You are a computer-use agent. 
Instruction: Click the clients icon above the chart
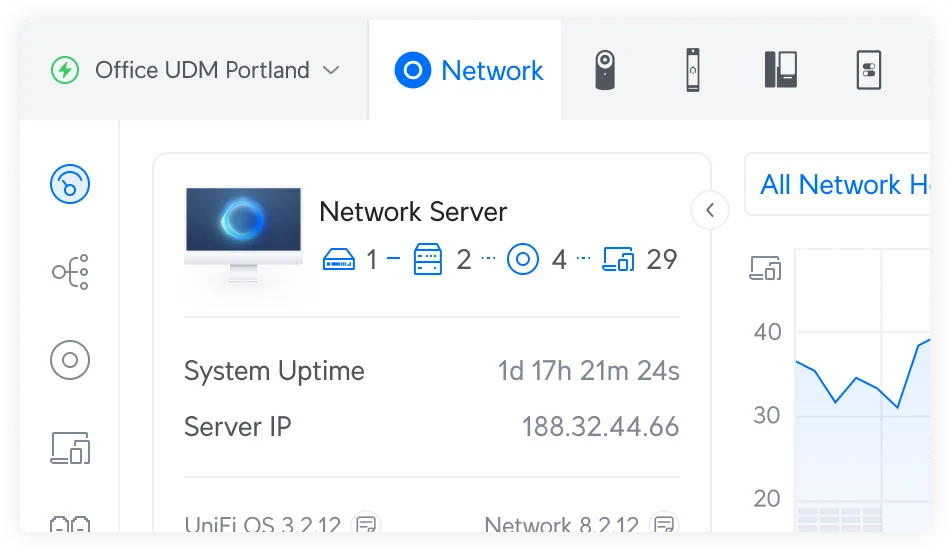tap(765, 268)
